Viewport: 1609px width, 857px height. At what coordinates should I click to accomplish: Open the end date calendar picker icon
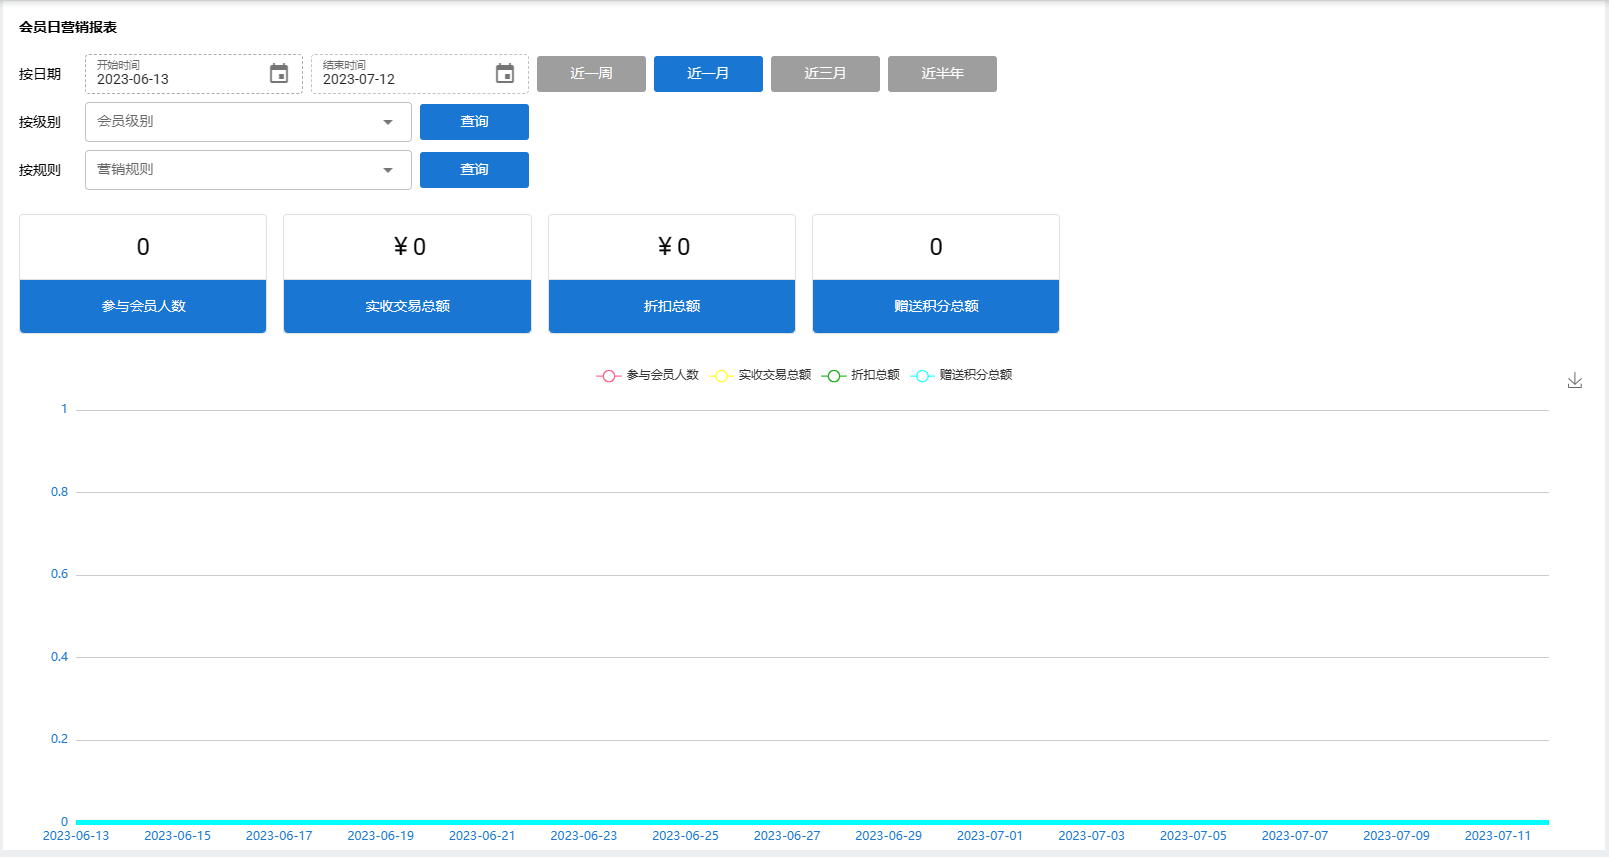tap(505, 74)
